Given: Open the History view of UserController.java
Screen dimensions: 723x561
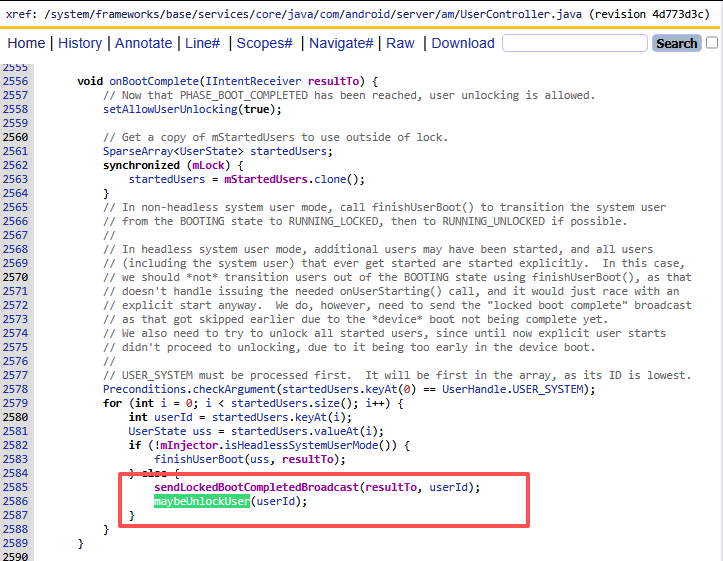Looking at the screenshot, I should 80,43.
